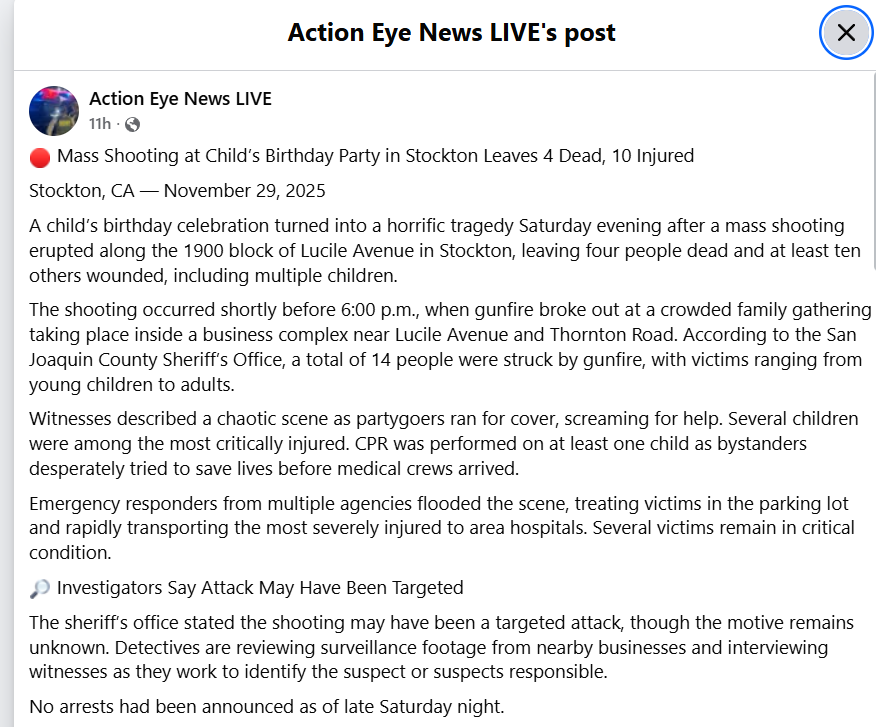This screenshot has width=876, height=727.
Task: Click the magnifying glass emoji beside Investigators
Action: tap(40, 588)
